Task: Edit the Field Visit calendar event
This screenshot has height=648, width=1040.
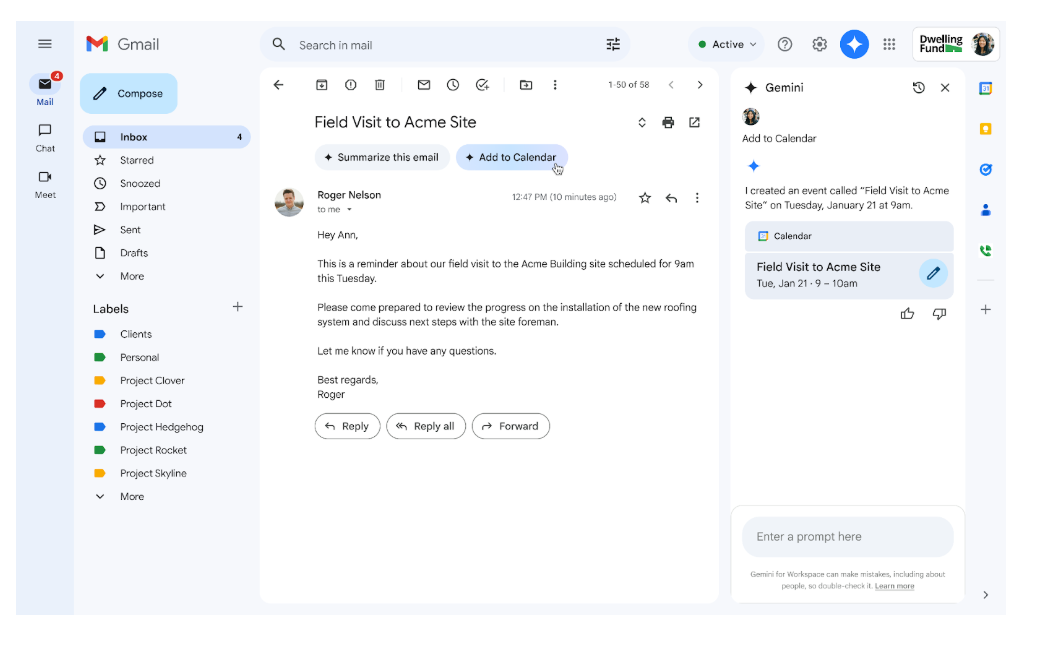Action: pos(932,273)
